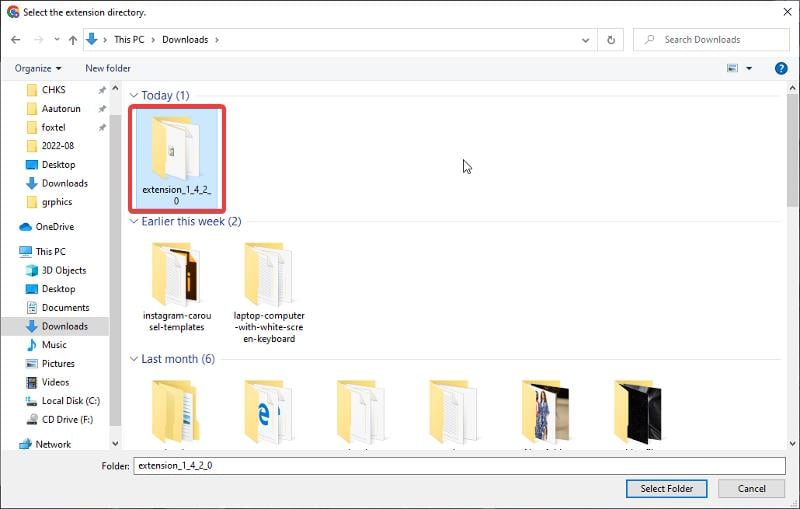Create a New folder
This screenshot has height=509, width=800.
click(108, 68)
